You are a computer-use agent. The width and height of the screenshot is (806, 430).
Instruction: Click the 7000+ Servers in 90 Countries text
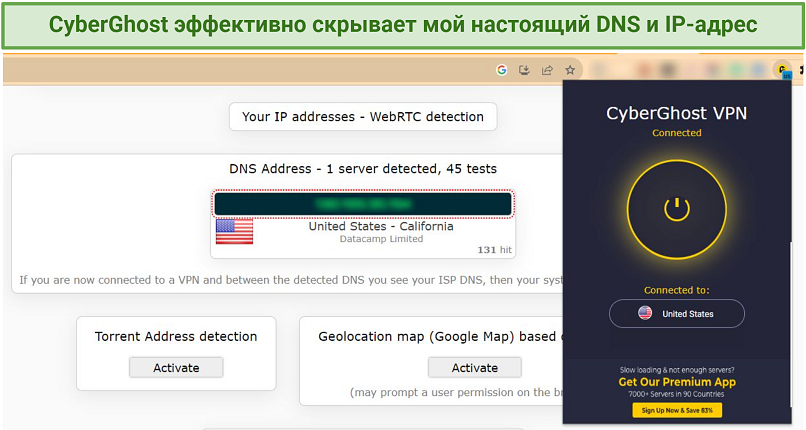click(x=676, y=394)
